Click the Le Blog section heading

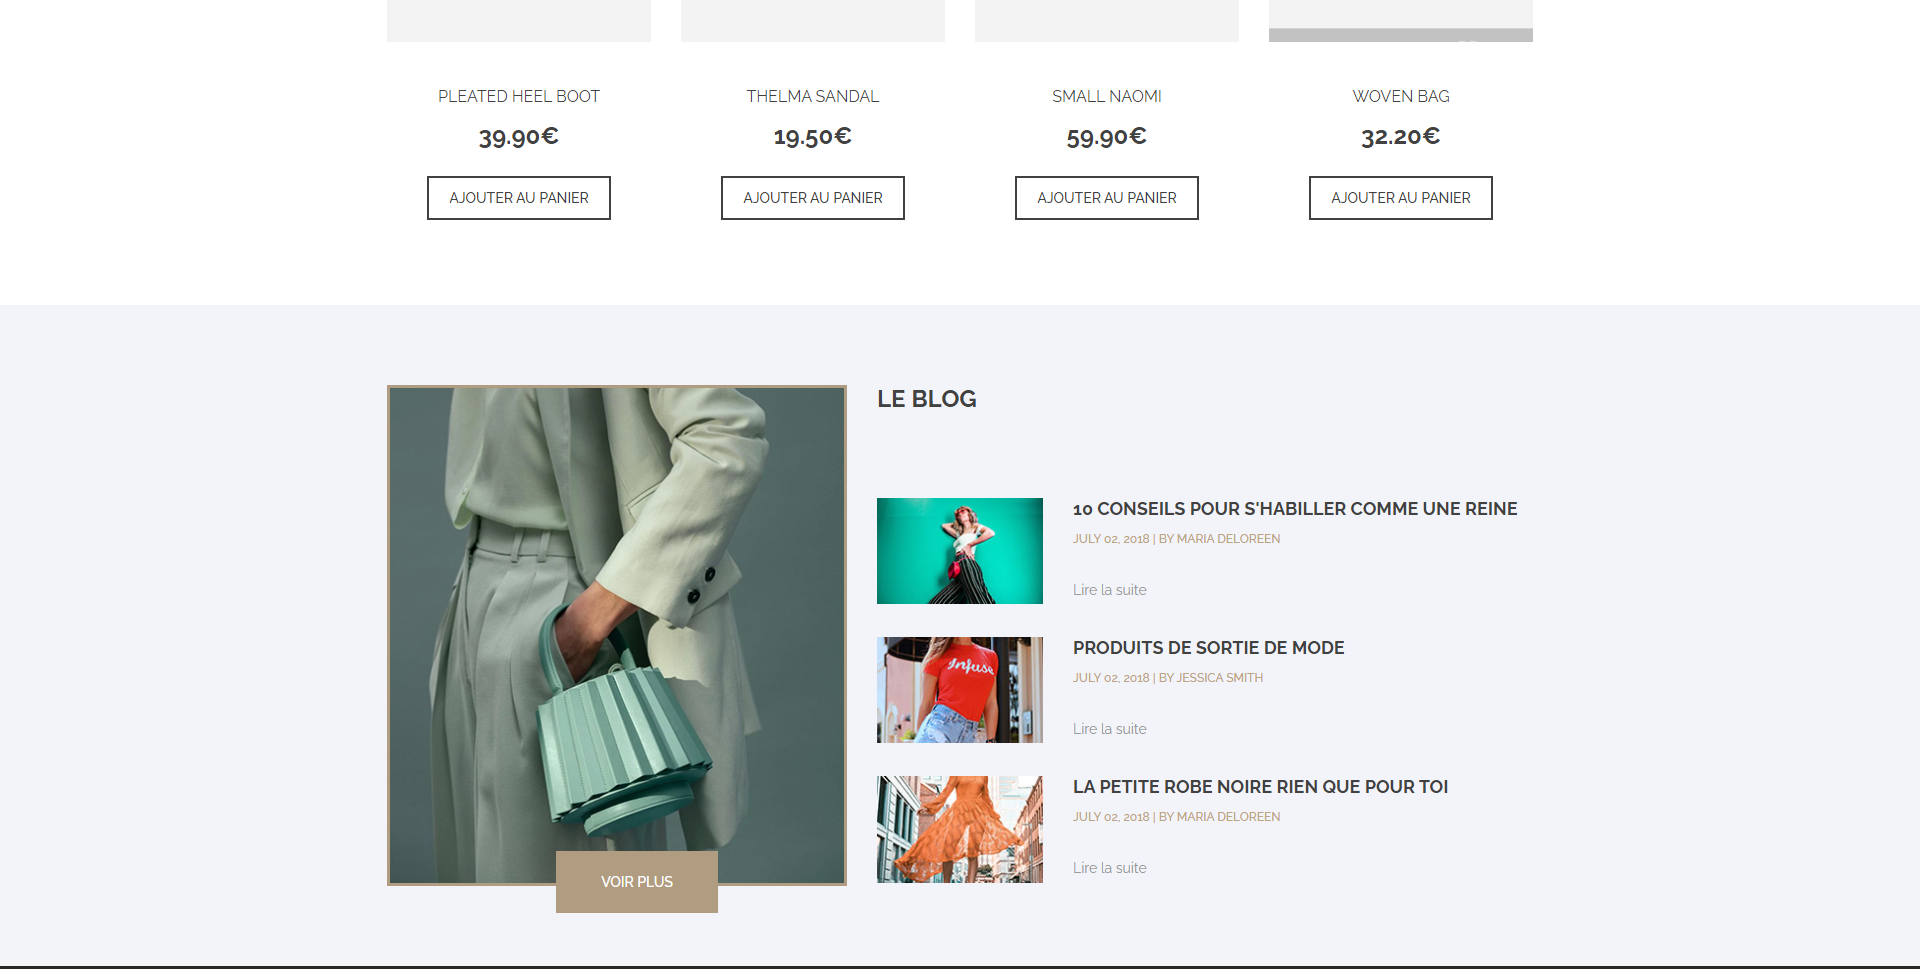point(926,399)
